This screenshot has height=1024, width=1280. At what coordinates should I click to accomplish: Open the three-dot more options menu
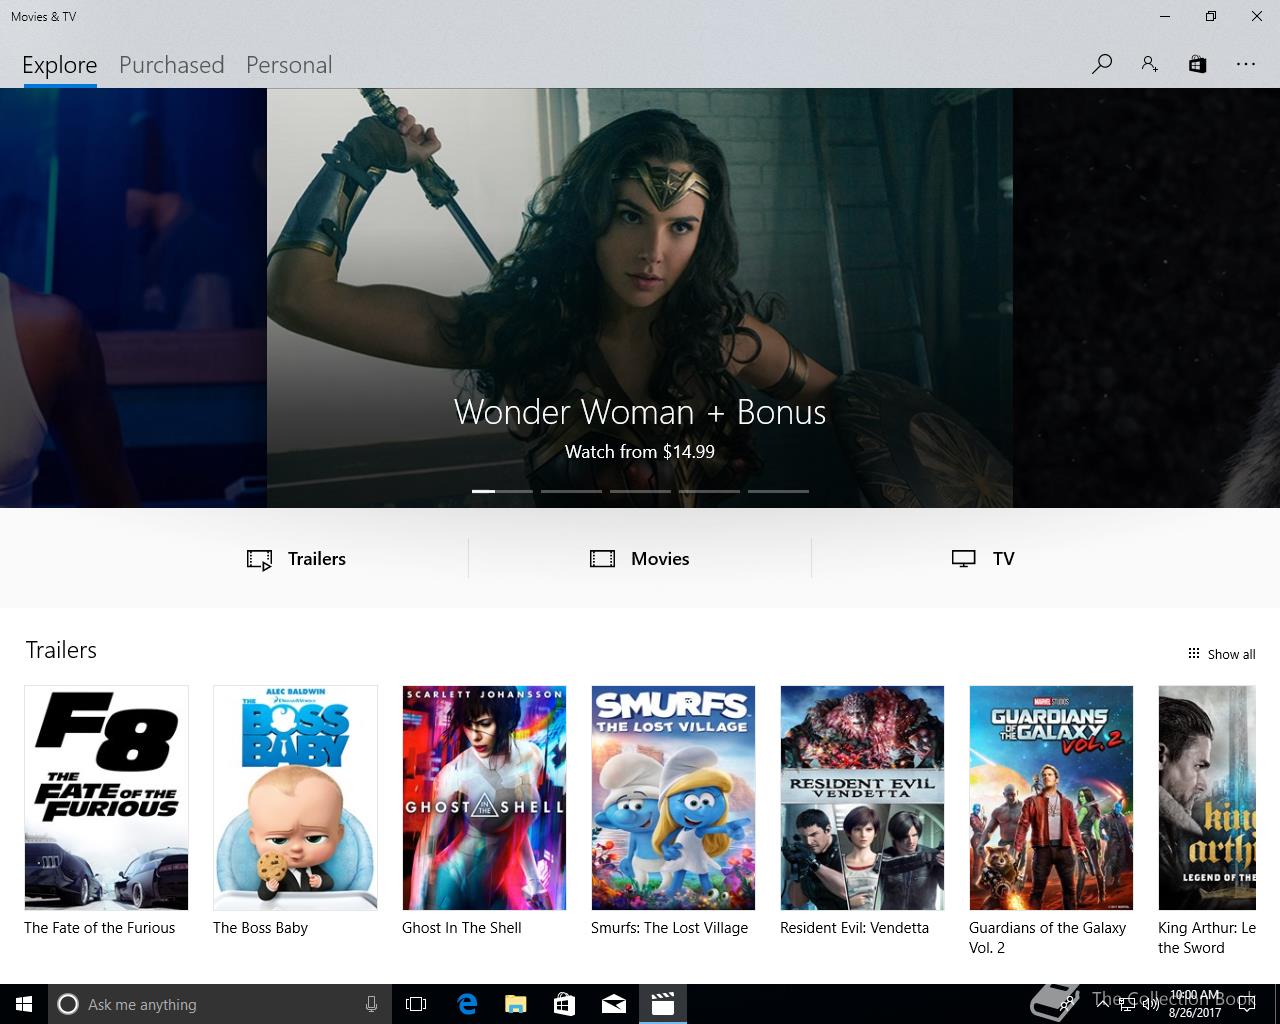[x=1245, y=64]
